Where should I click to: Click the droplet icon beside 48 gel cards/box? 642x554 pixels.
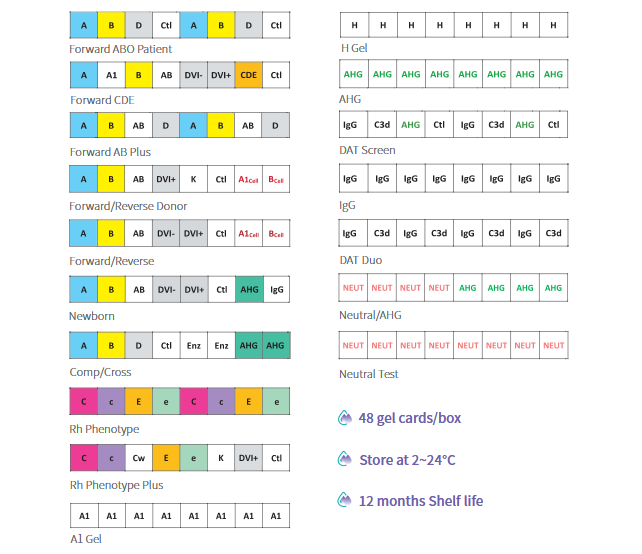(x=345, y=418)
